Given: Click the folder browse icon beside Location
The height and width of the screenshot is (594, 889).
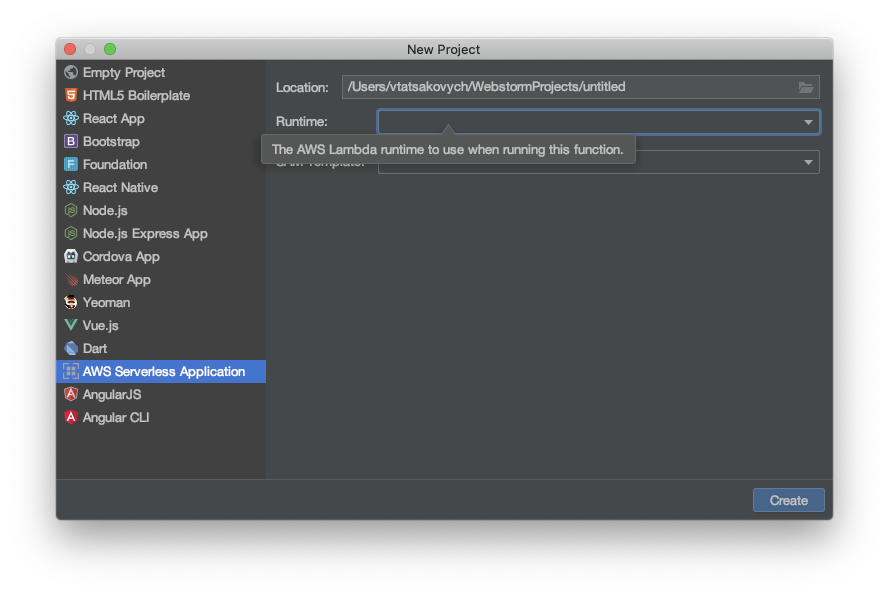Looking at the screenshot, I should [x=806, y=87].
